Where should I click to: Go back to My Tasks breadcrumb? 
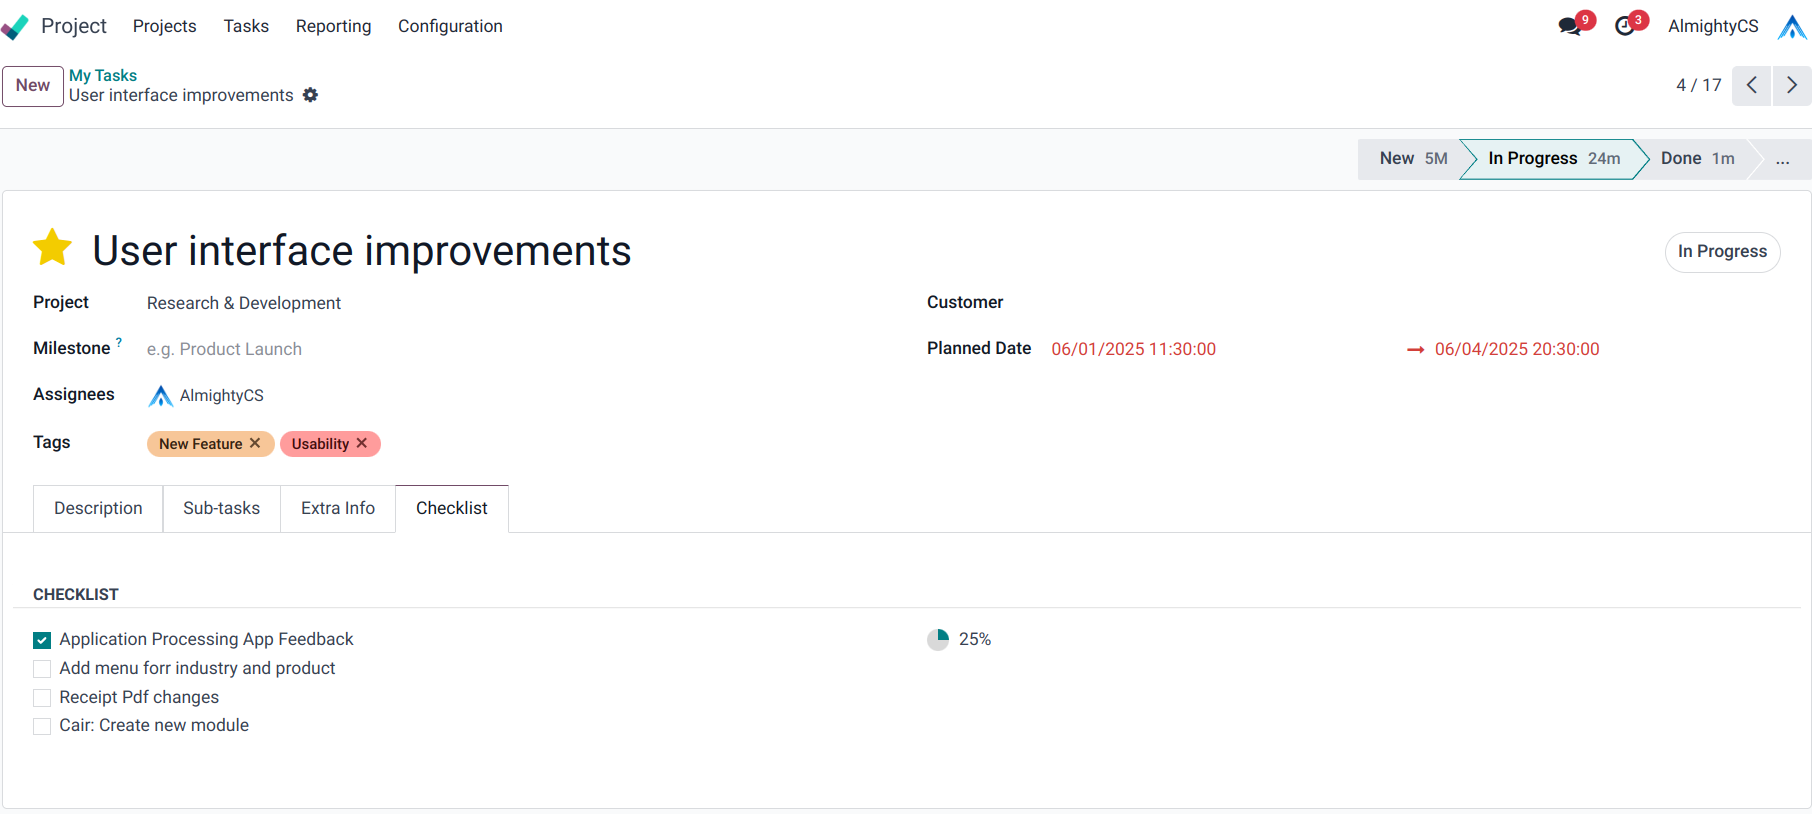point(103,75)
